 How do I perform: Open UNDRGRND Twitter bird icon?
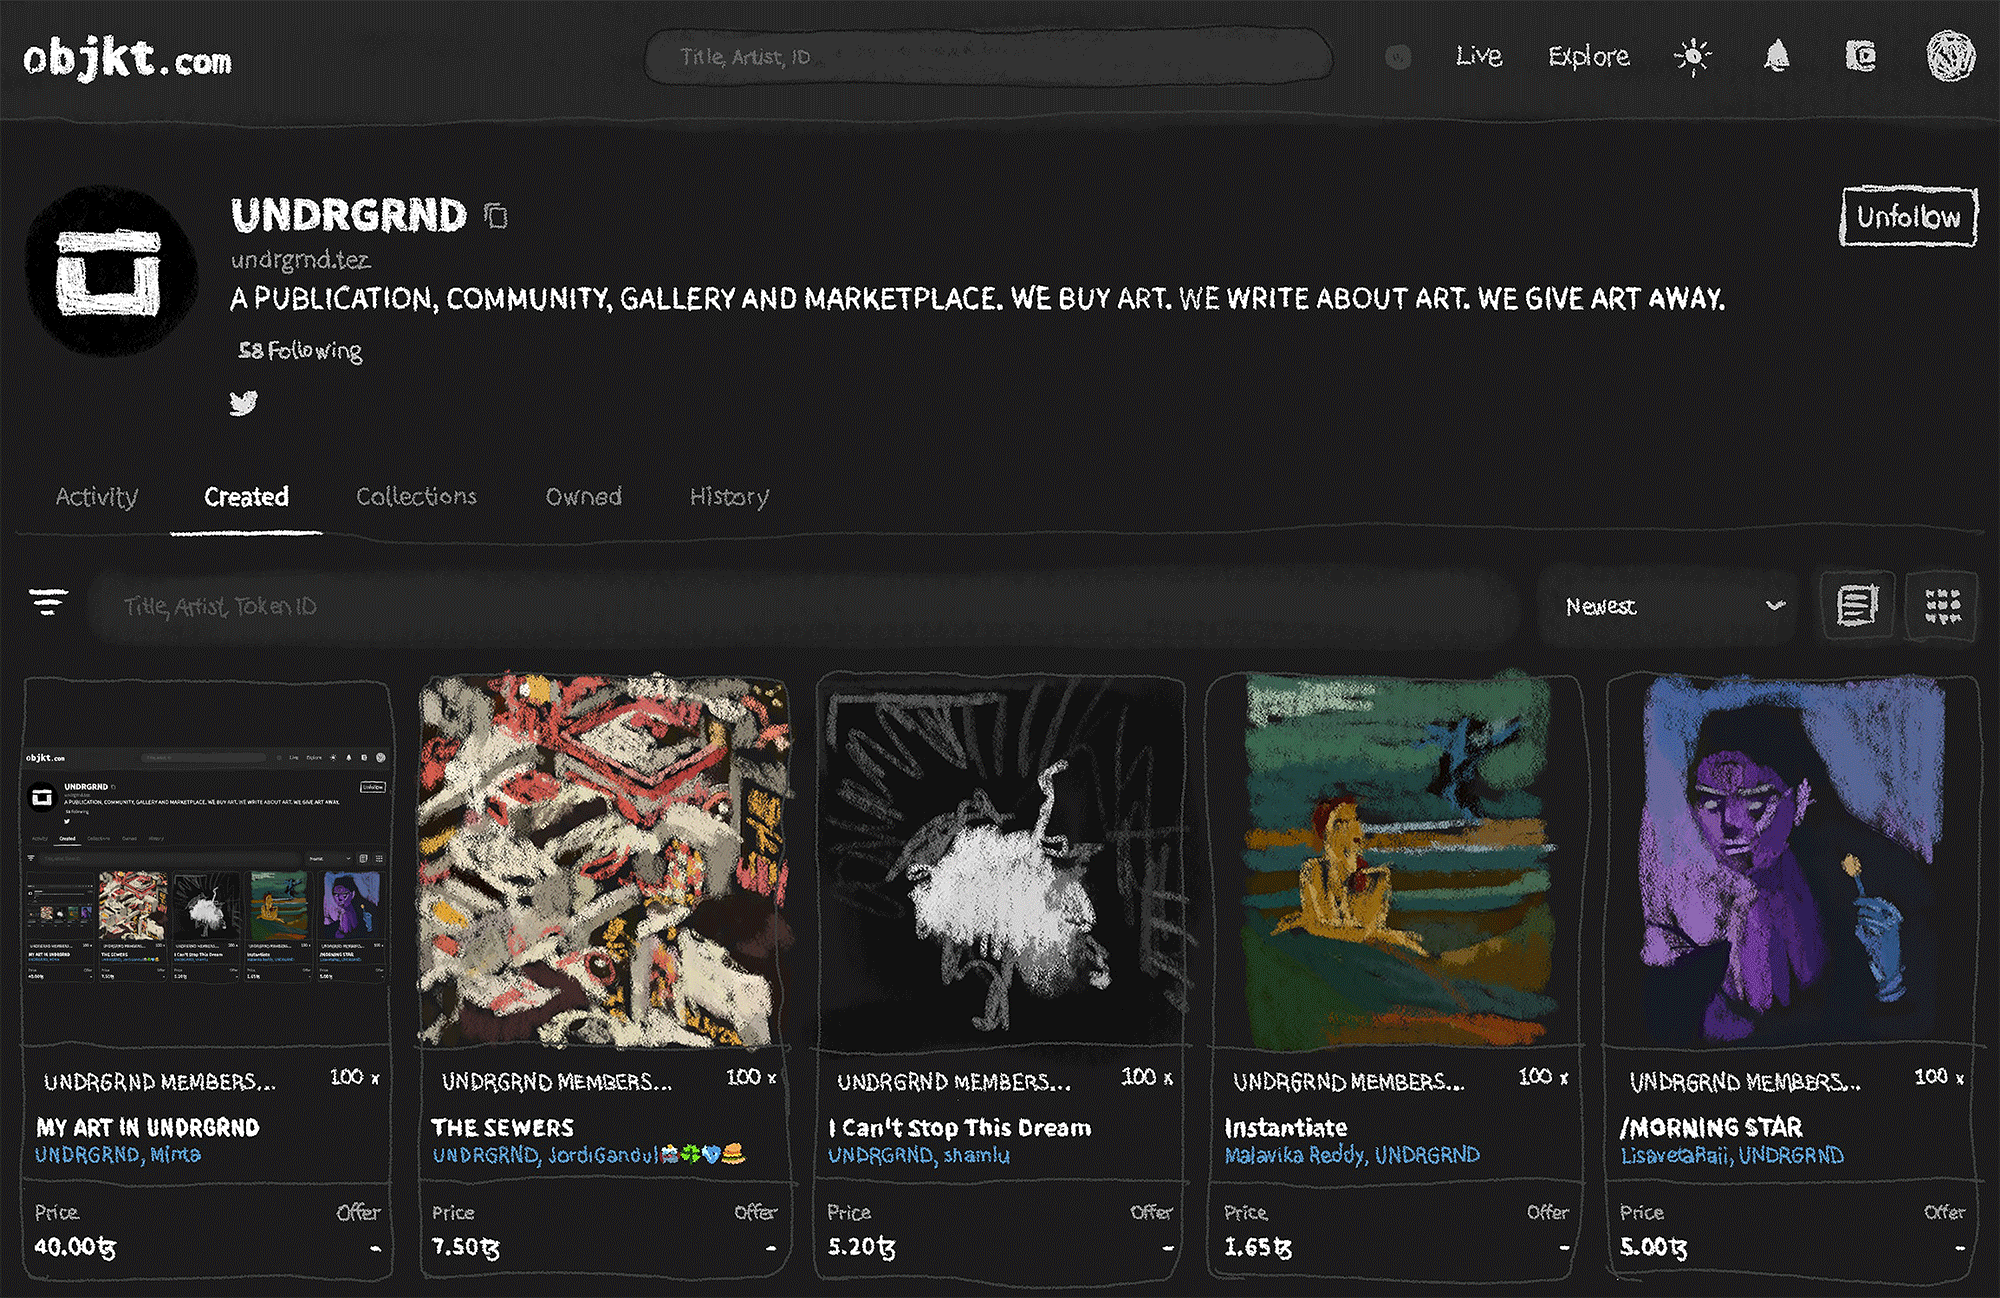tap(243, 402)
